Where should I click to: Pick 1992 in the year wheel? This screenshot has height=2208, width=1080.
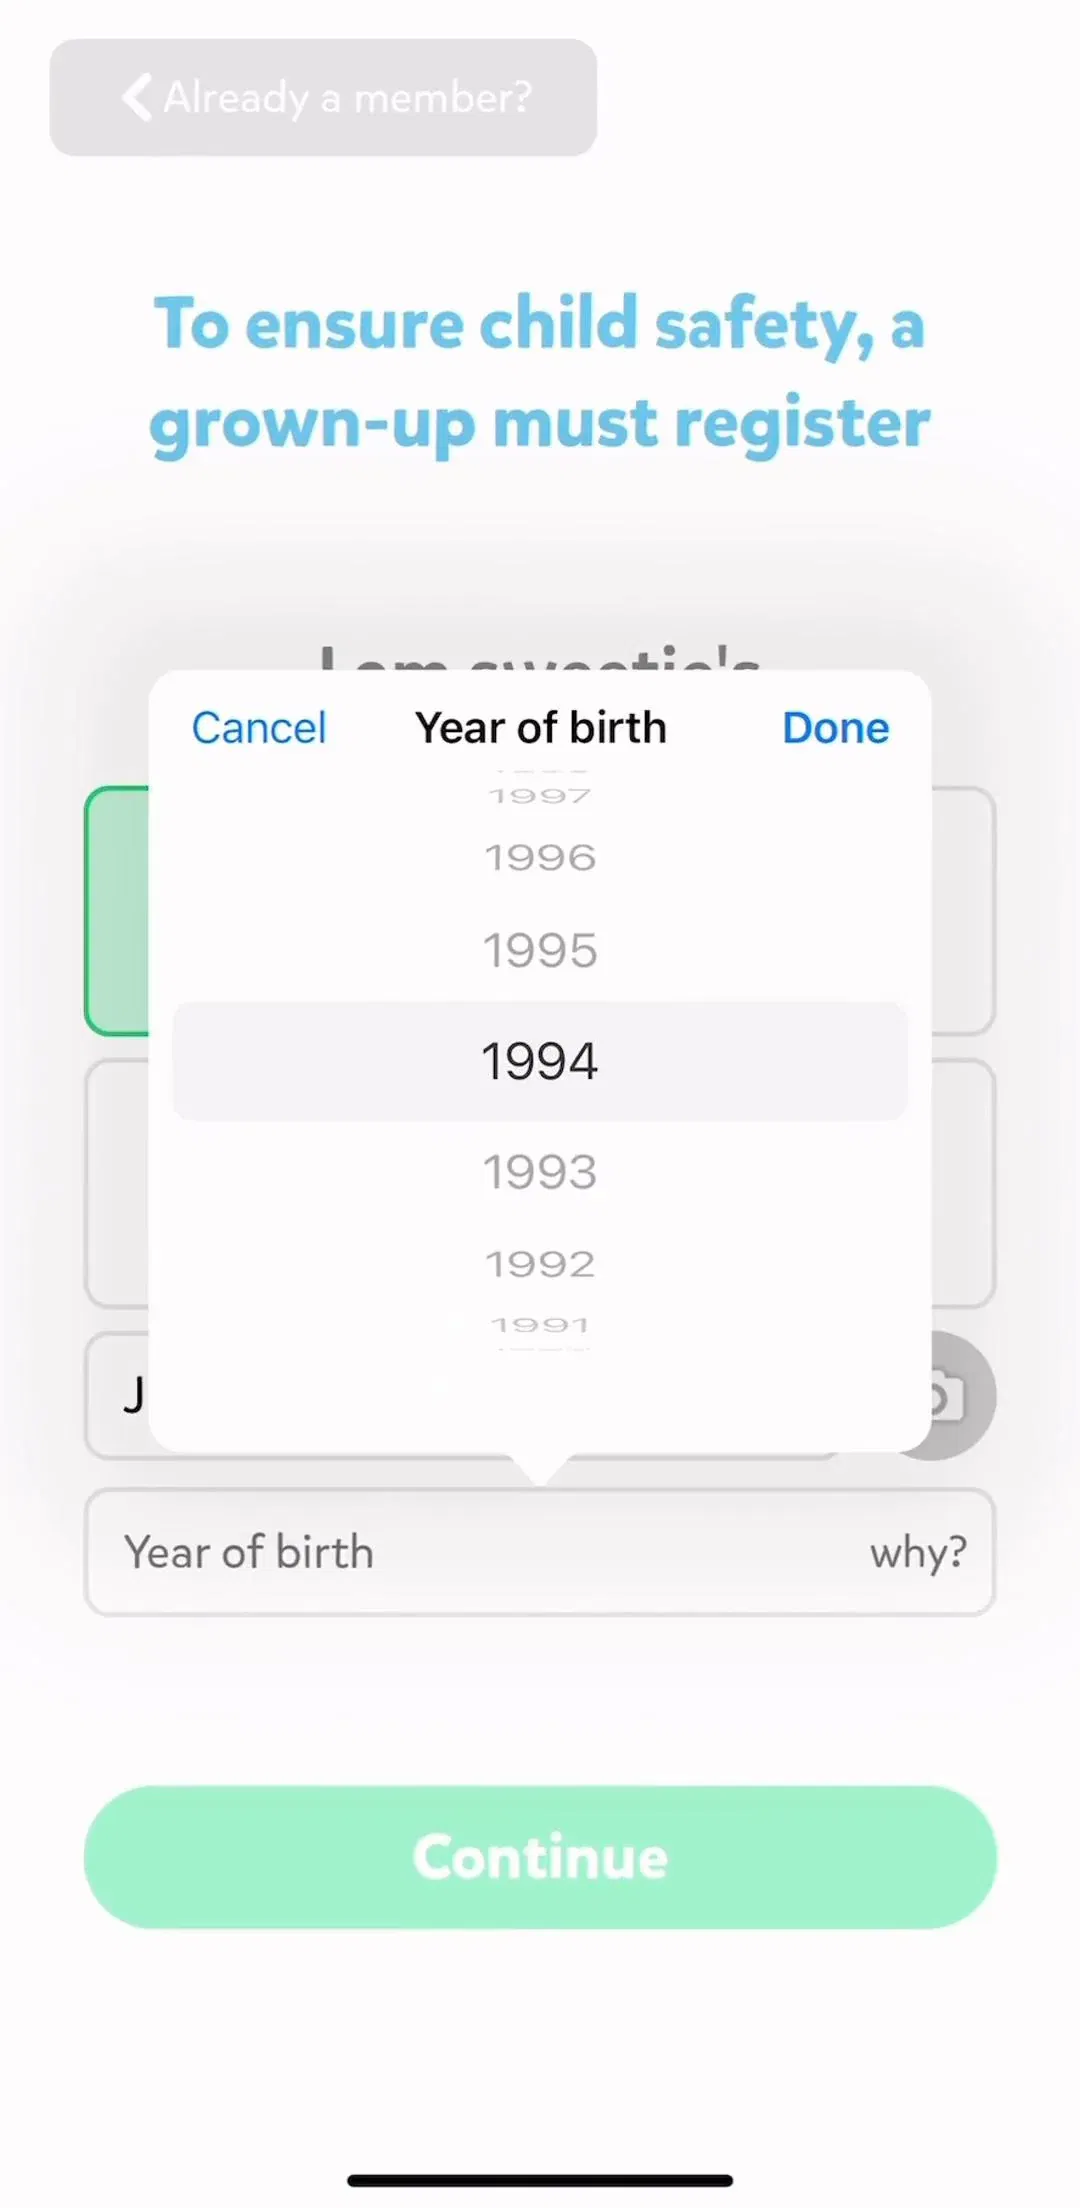click(x=540, y=1264)
